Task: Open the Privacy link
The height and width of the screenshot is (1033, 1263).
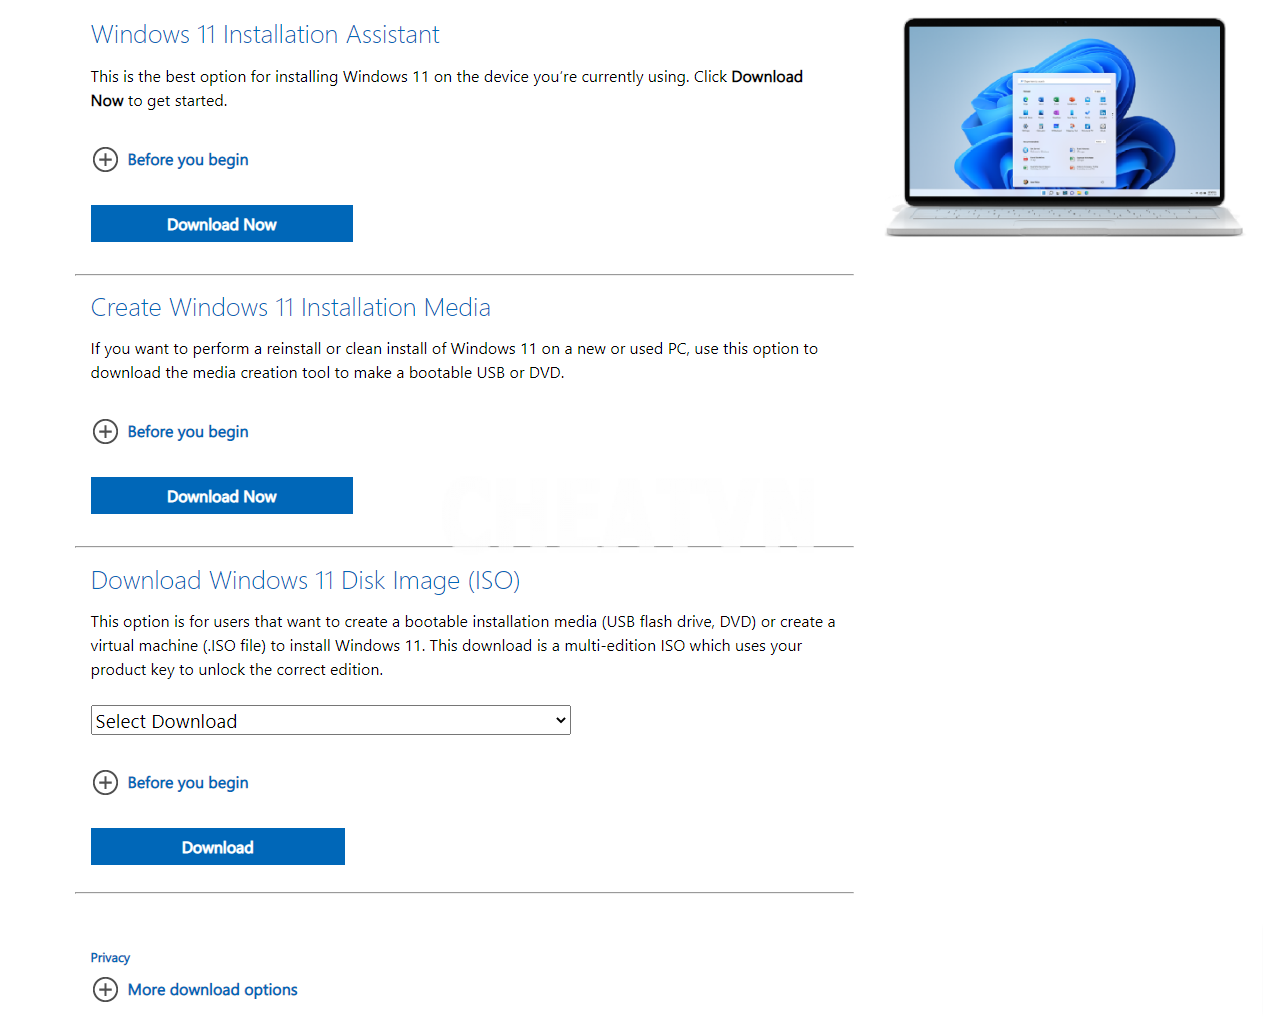Action: coord(110,957)
